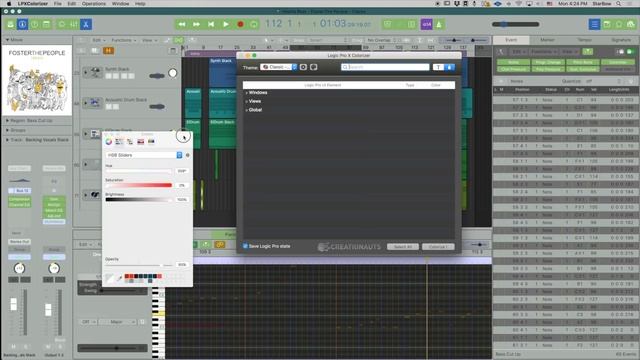Click the Acoustic Drum Stack track icon
Viewport: 640px width, 360px height.
(x=96, y=103)
